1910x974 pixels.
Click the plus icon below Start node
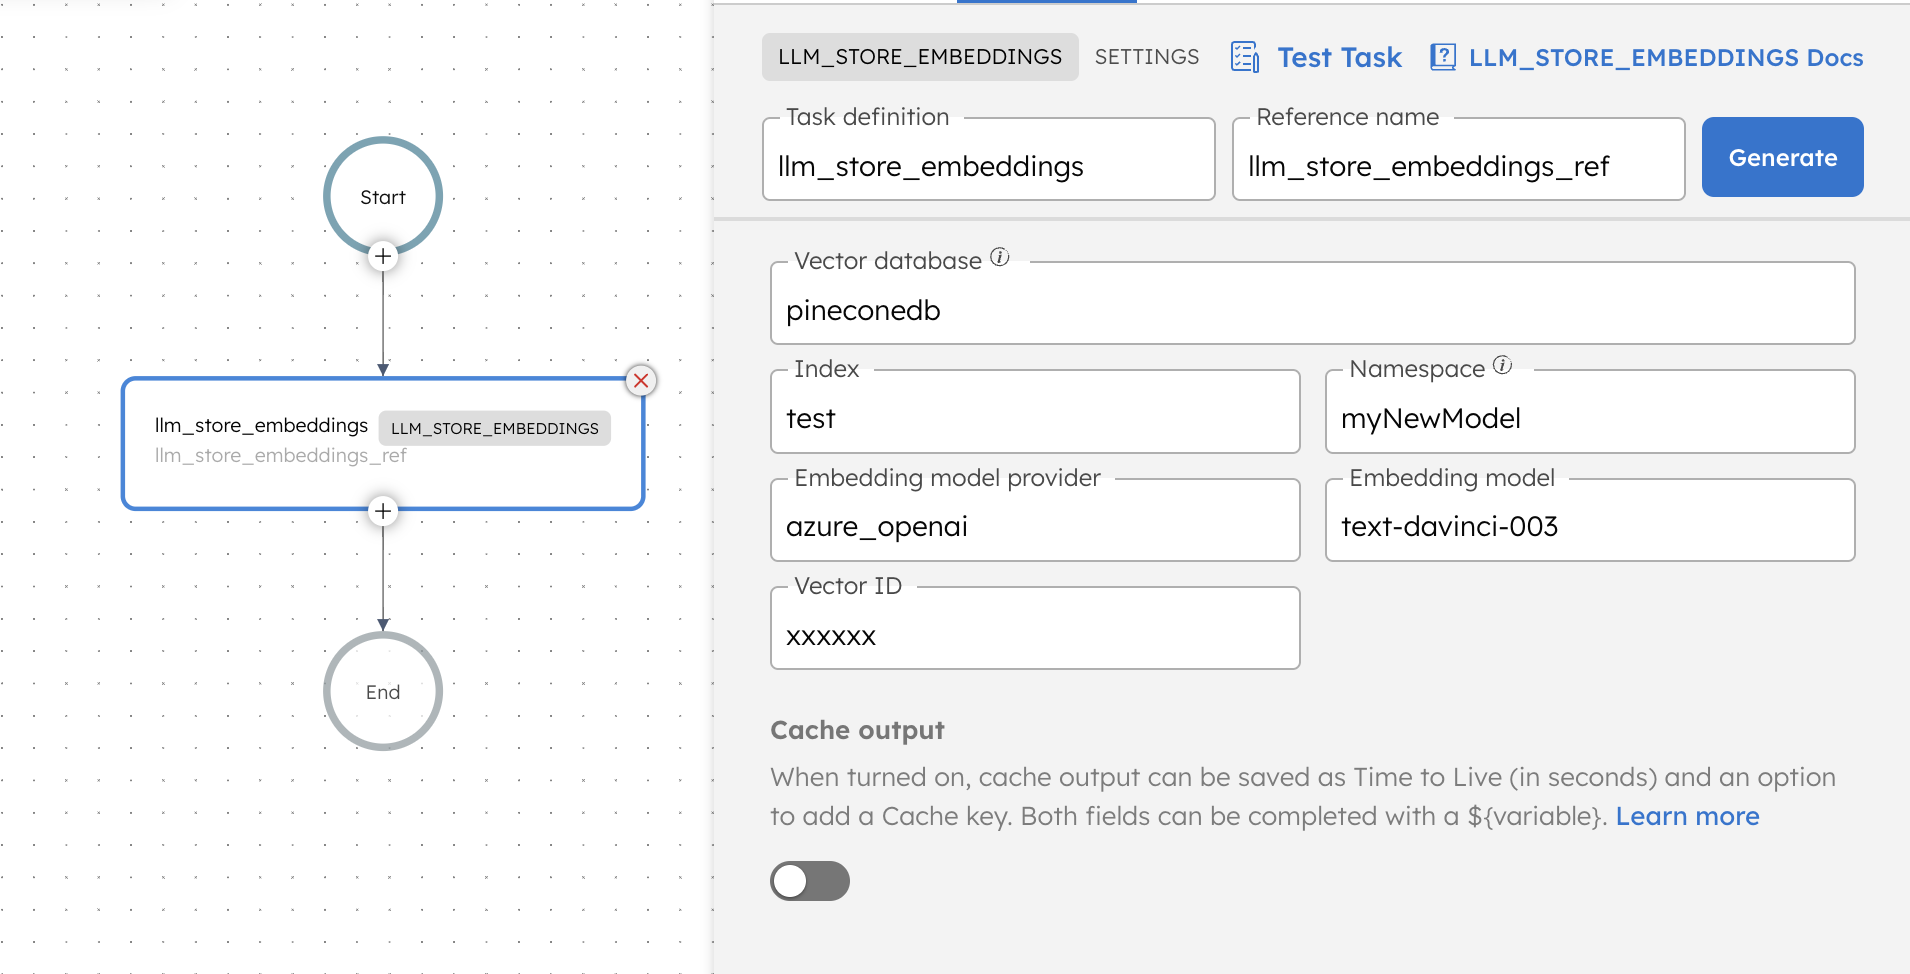tap(383, 256)
